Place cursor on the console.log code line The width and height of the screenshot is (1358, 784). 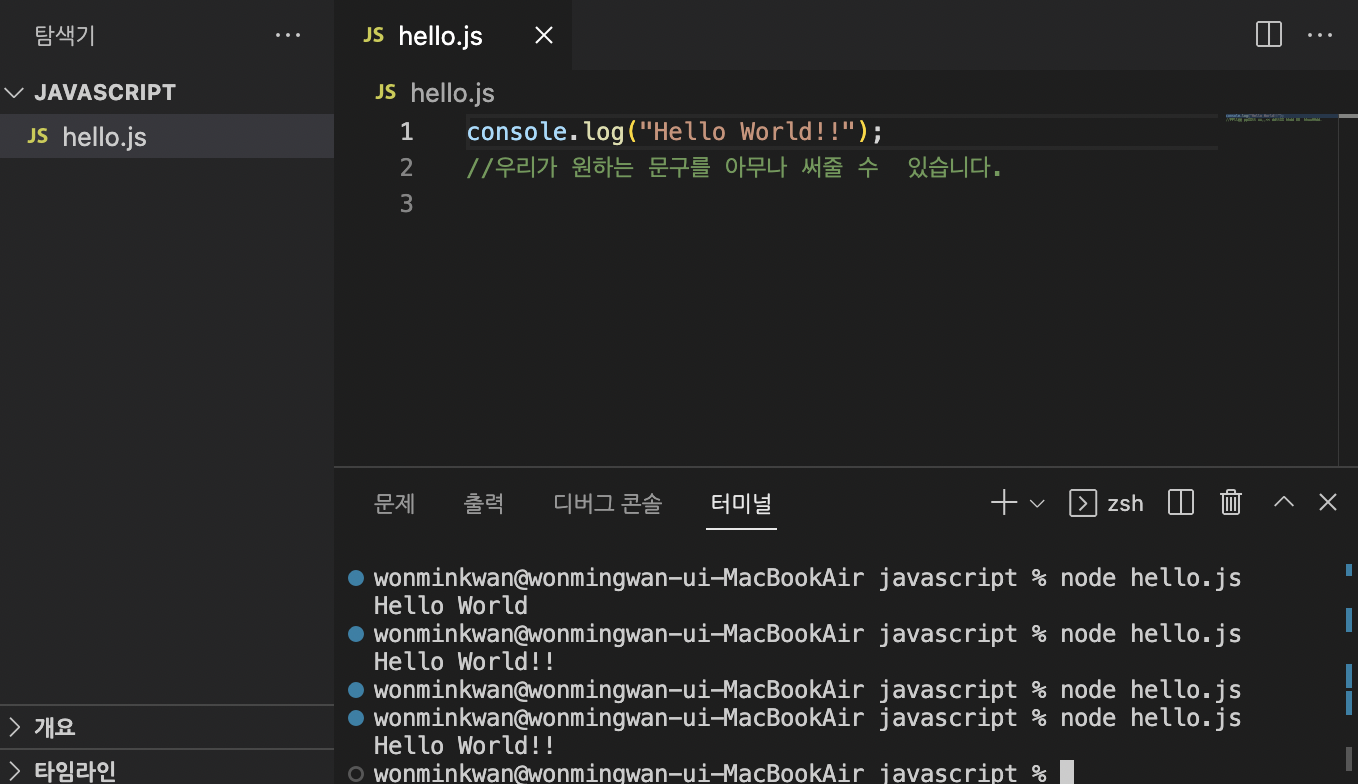click(x=675, y=131)
